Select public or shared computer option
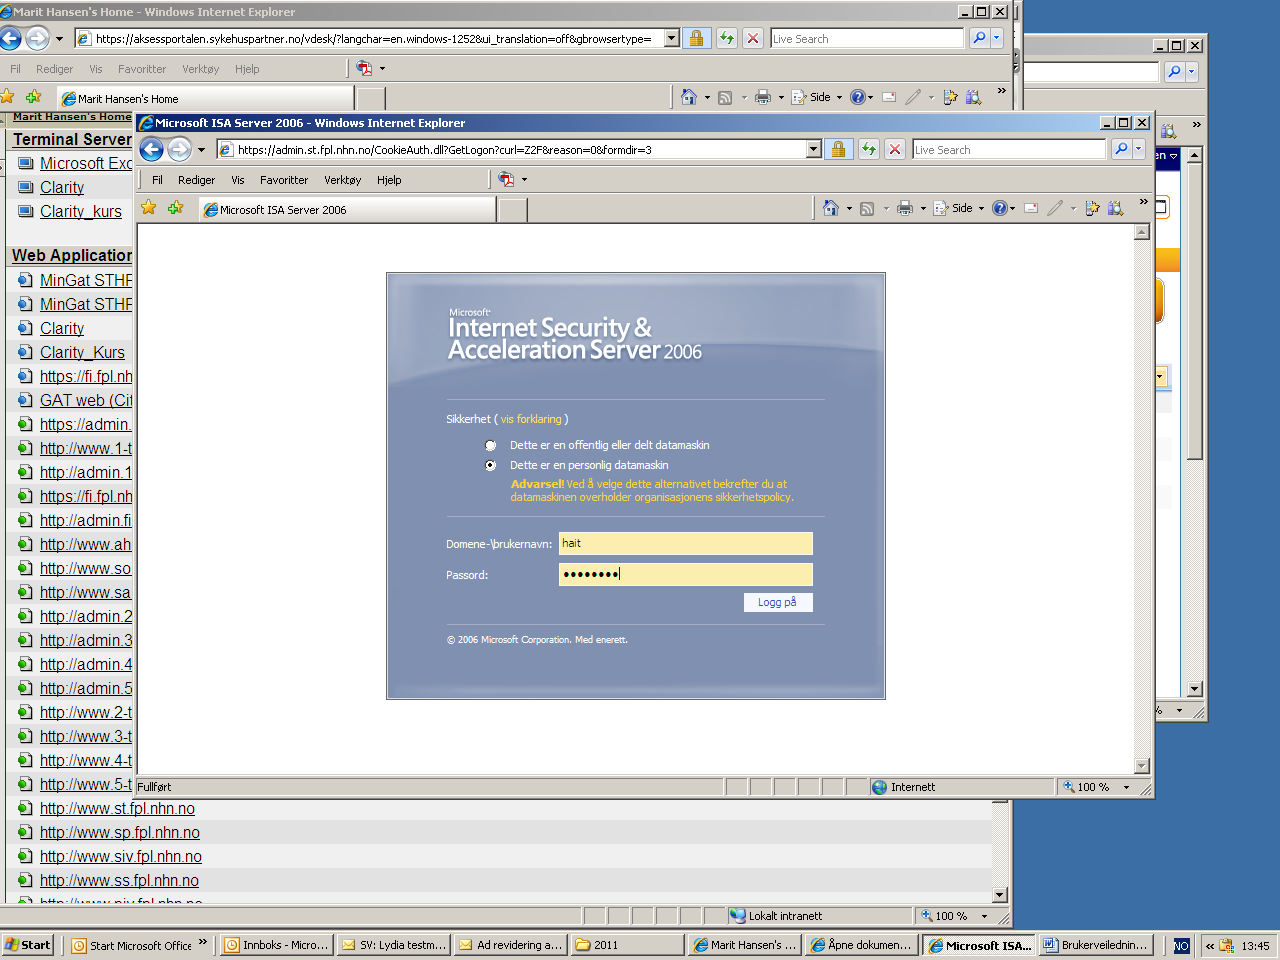The width and height of the screenshot is (1280, 960). coord(490,446)
